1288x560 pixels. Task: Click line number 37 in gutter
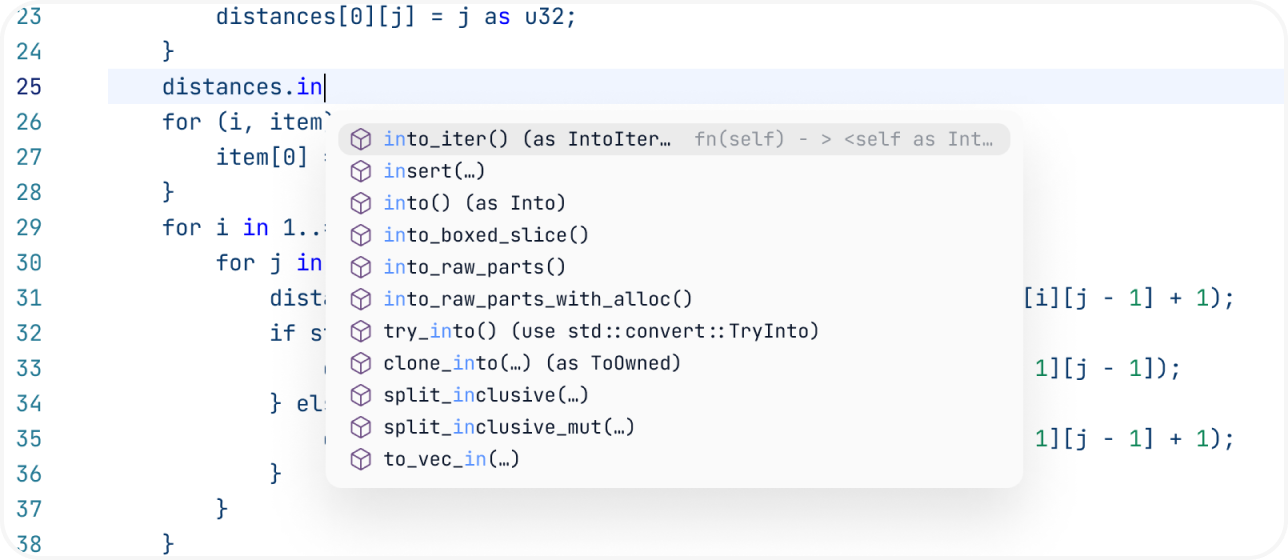pyautogui.click(x=29, y=509)
